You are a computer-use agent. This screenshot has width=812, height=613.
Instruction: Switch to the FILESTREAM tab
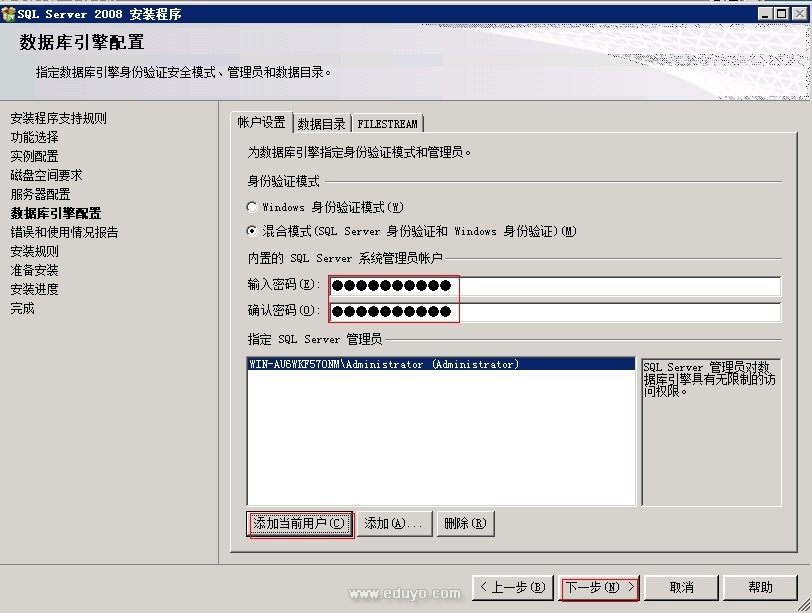coord(387,124)
